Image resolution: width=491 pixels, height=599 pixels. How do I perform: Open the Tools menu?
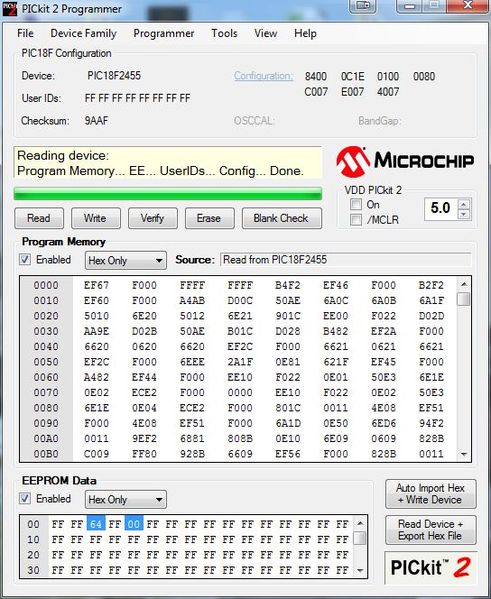tap(224, 34)
